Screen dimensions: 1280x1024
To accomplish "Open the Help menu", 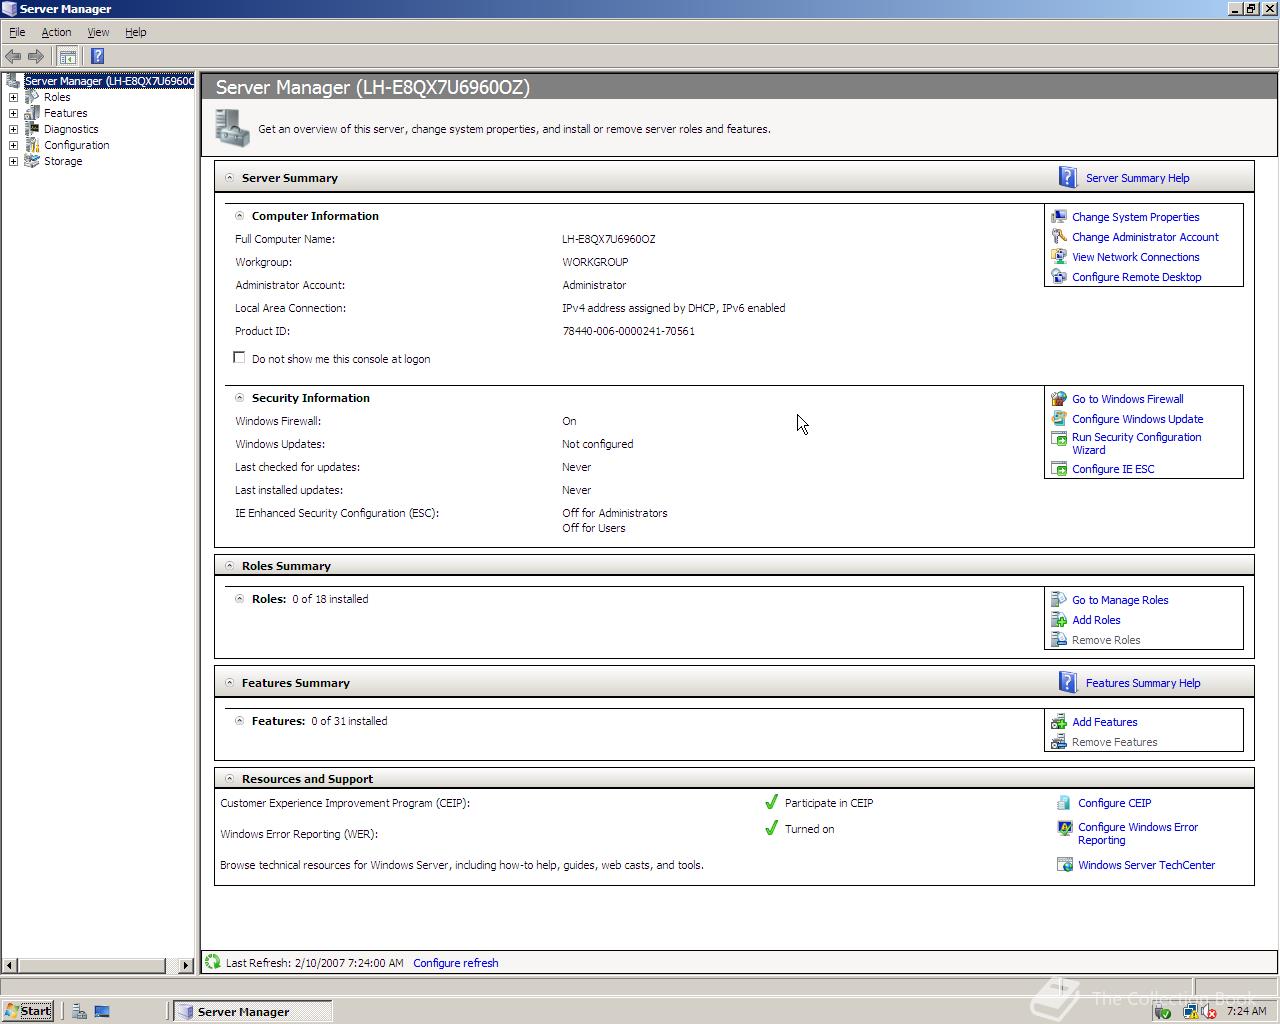I will (x=136, y=32).
